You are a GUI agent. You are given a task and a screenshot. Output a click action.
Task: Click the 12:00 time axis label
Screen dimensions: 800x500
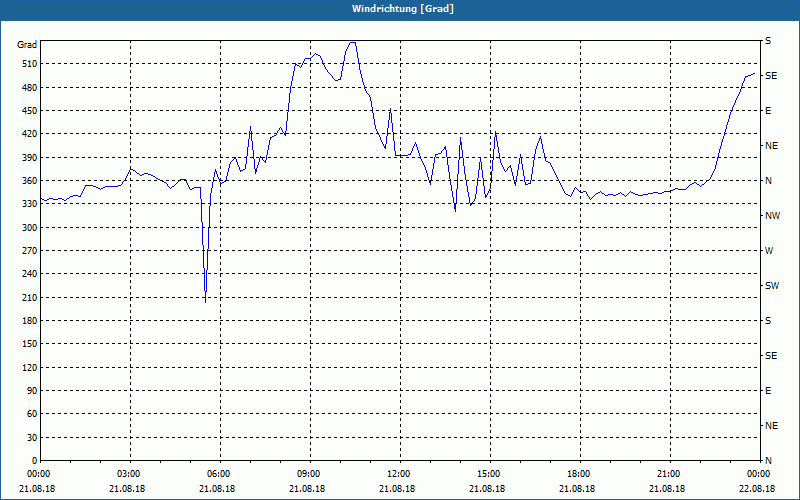pyautogui.click(x=398, y=474)
